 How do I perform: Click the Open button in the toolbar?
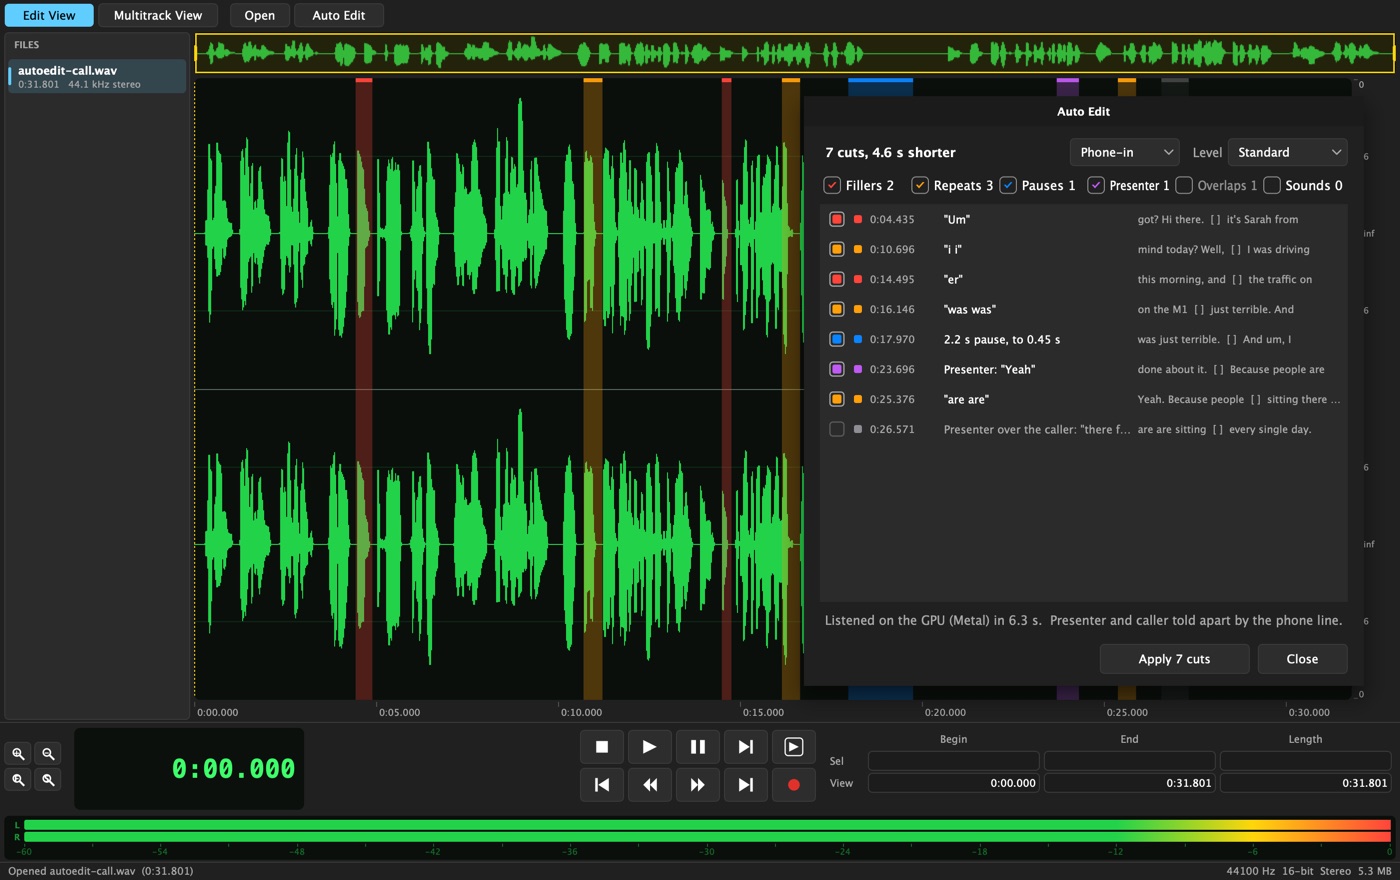pyautogui.click(x=260, y=15)
